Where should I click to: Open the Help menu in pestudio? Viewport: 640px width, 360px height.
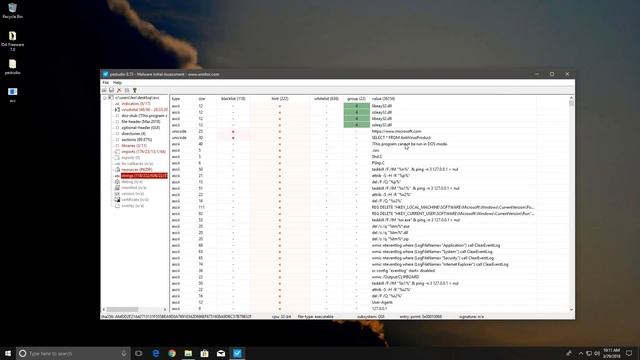[x=117, y=83]
